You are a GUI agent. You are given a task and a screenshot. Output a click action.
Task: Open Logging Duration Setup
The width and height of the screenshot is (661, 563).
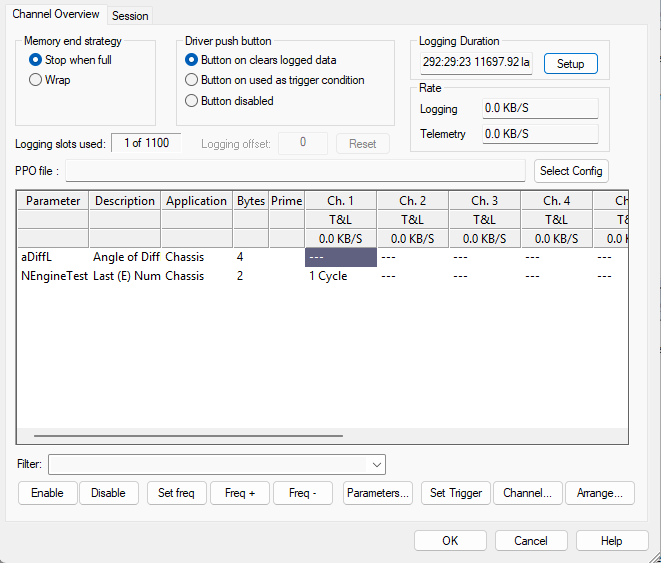(x=570, y=64)
